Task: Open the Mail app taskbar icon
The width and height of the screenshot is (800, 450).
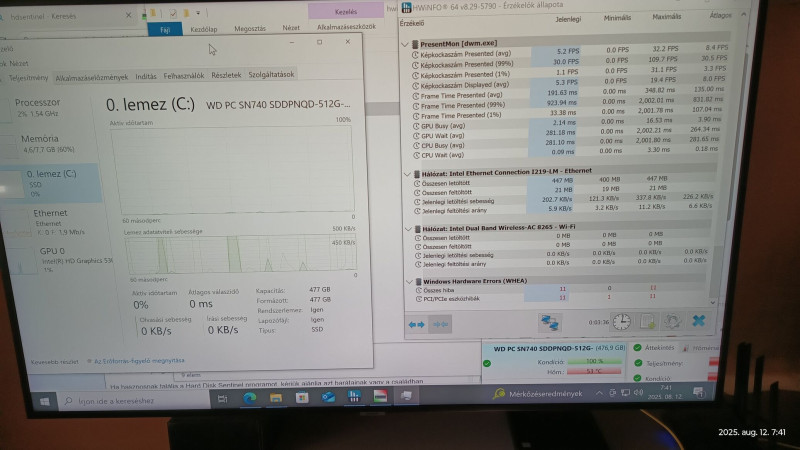Action: pyautogui.click(x=328, y=396)
